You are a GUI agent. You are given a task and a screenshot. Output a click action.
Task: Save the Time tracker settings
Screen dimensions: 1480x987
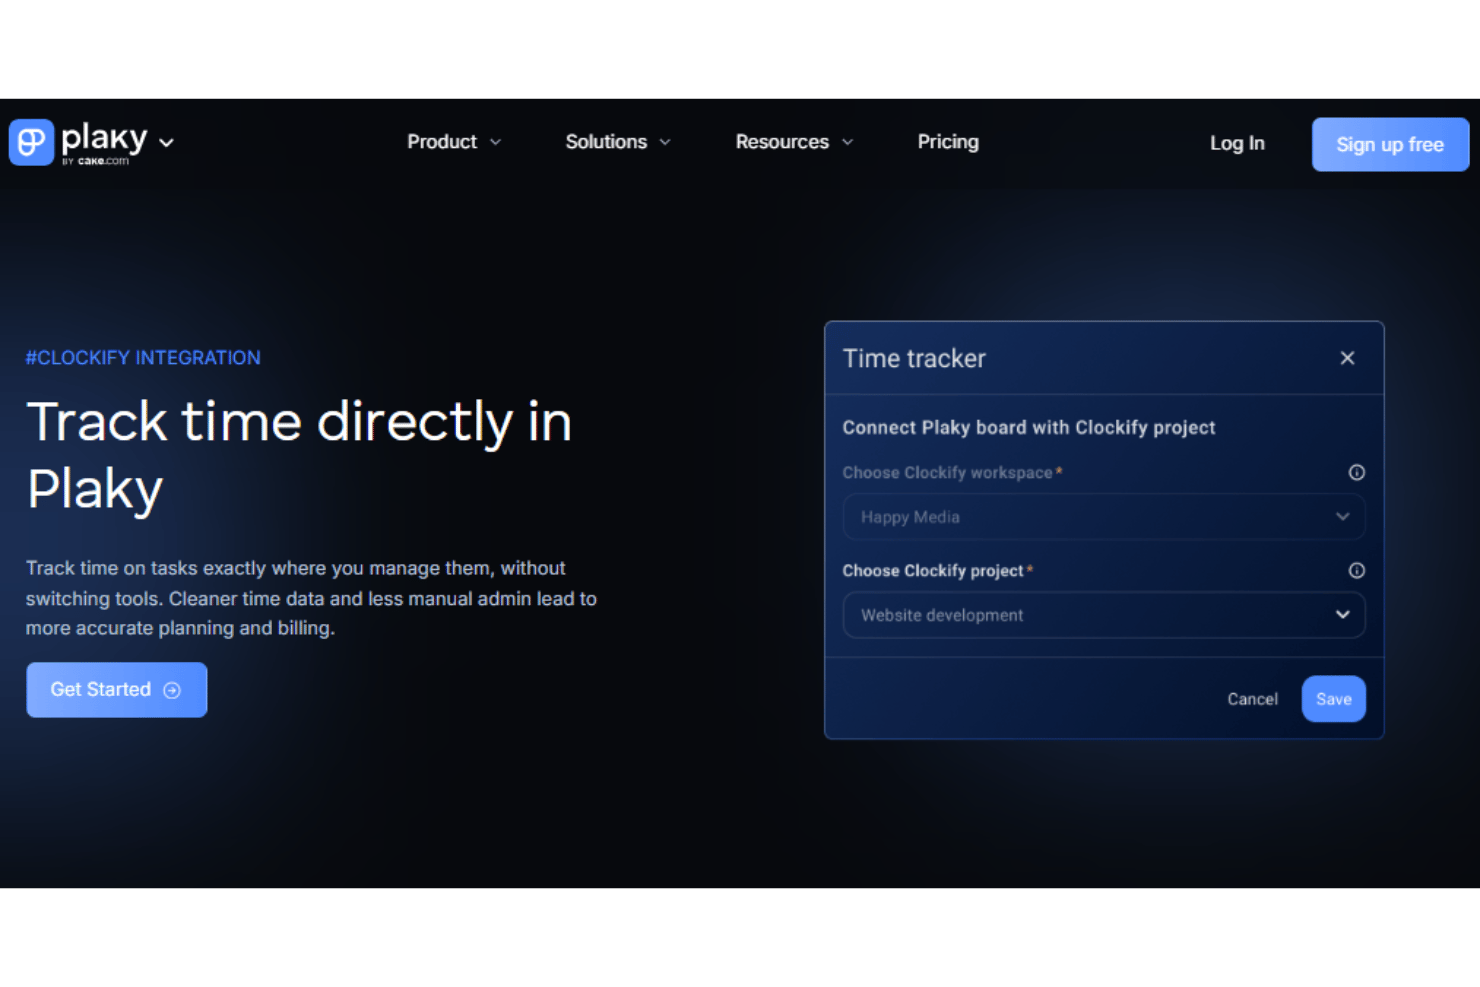tap(1333, 699)
